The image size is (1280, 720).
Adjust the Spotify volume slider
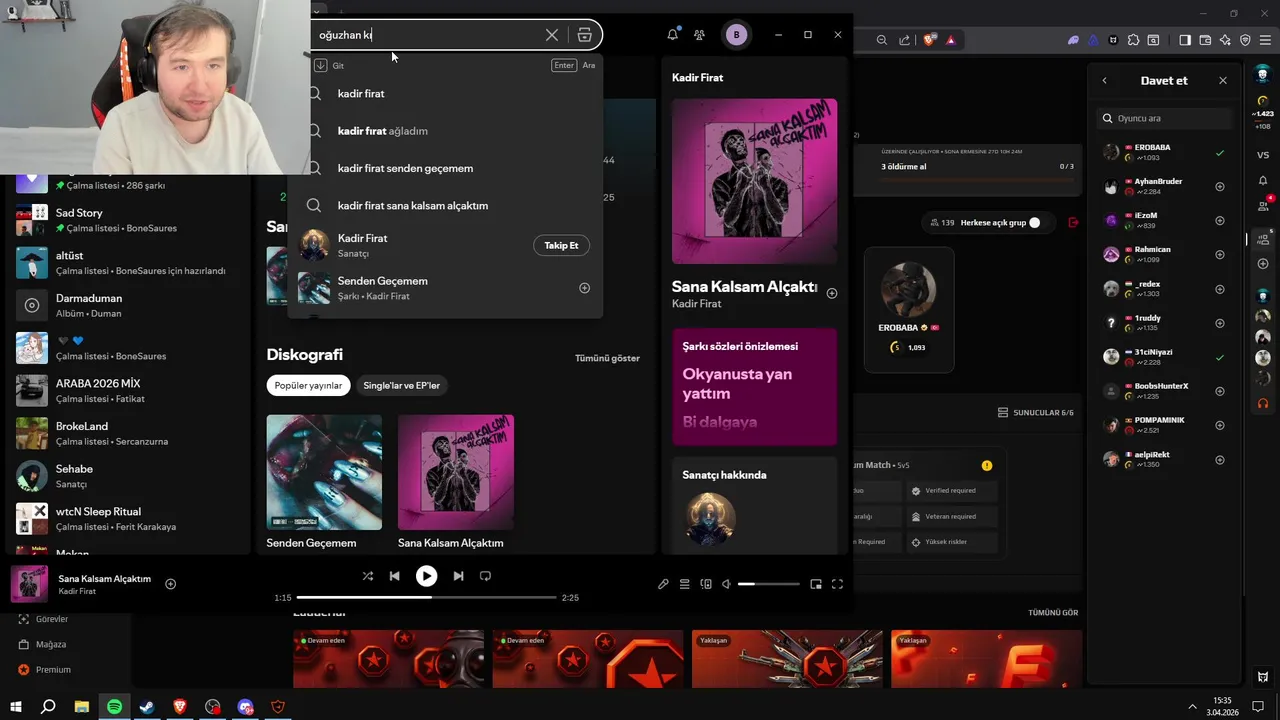(769, 584)
